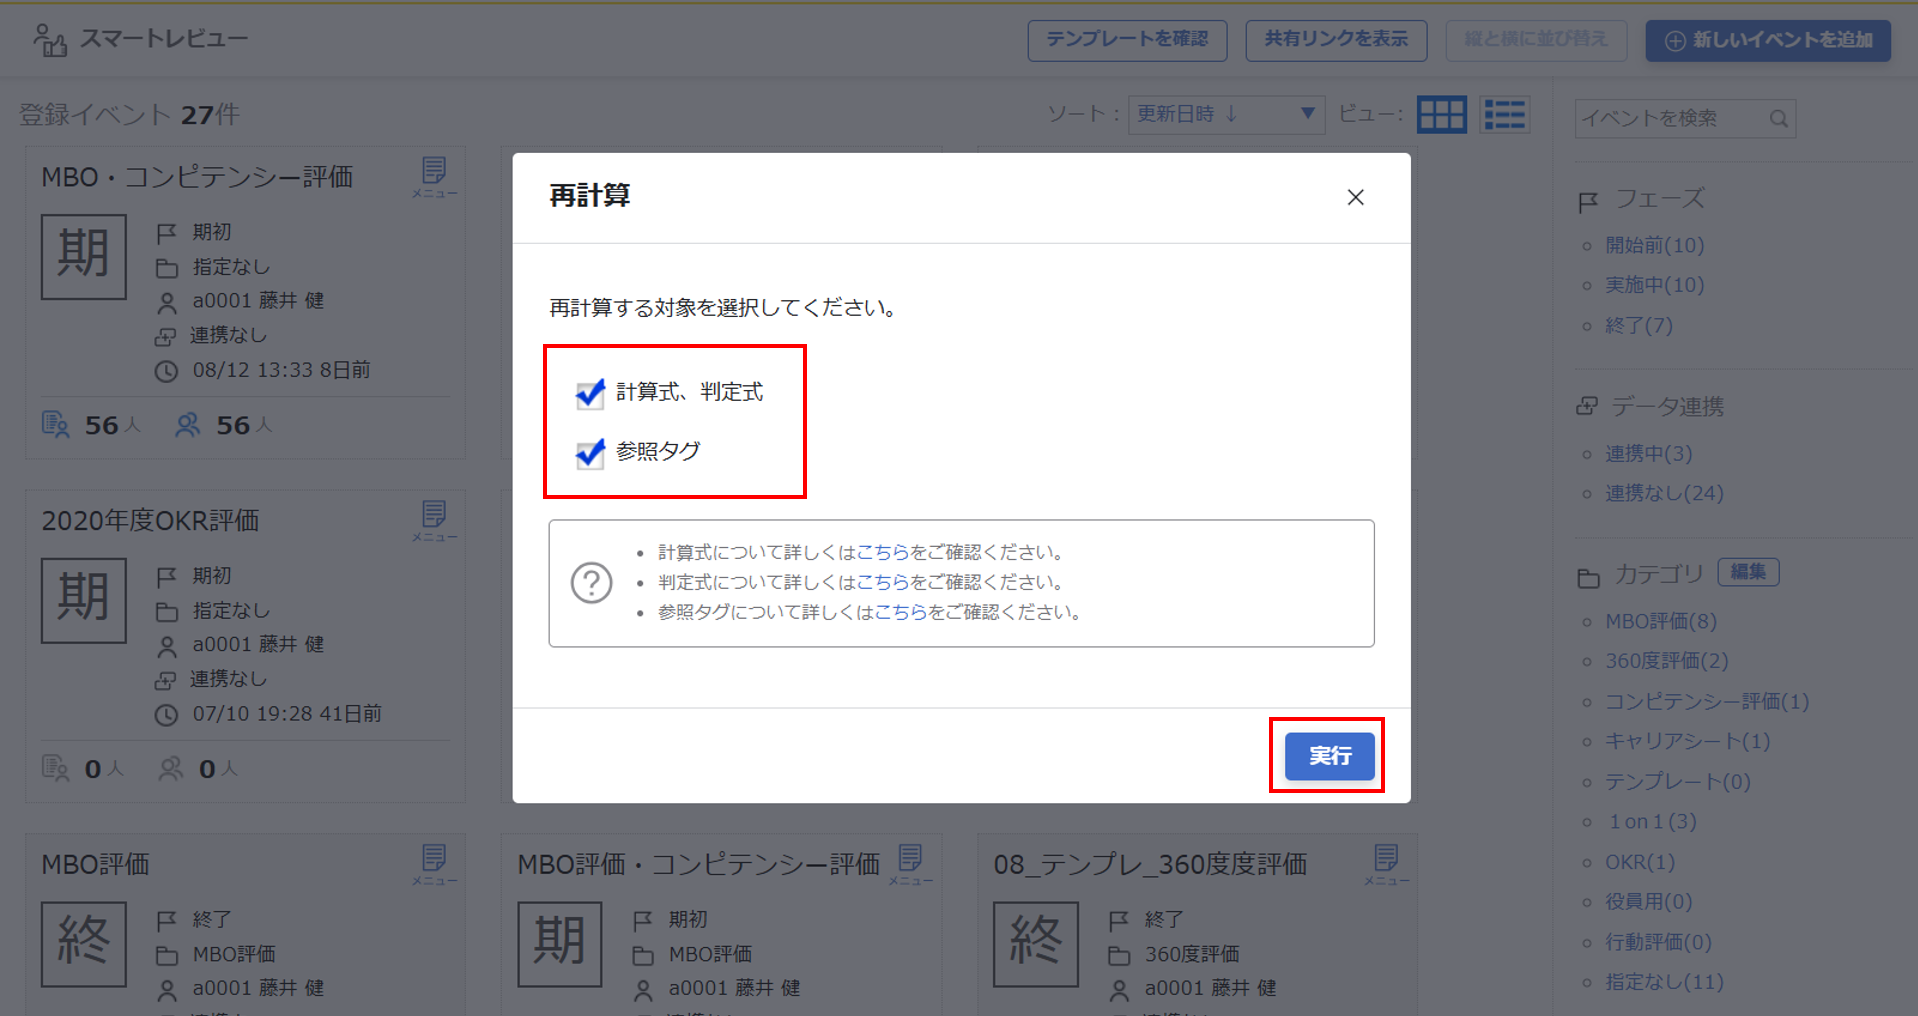
Task: Click the help question mark icon
Action: (591, 582)
